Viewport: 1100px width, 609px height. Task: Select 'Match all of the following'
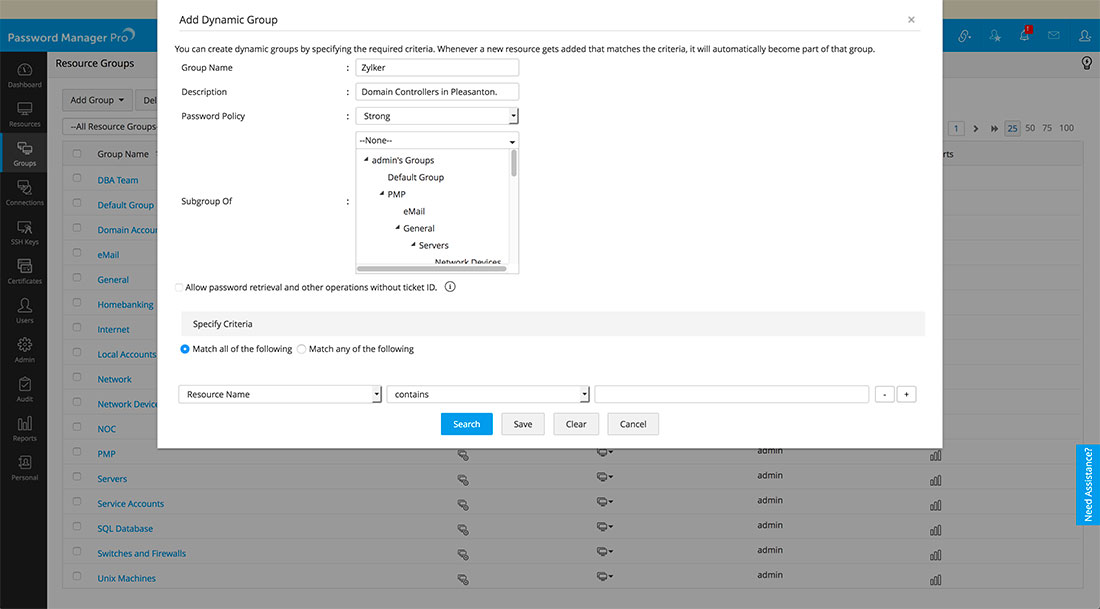pos(185,349)
